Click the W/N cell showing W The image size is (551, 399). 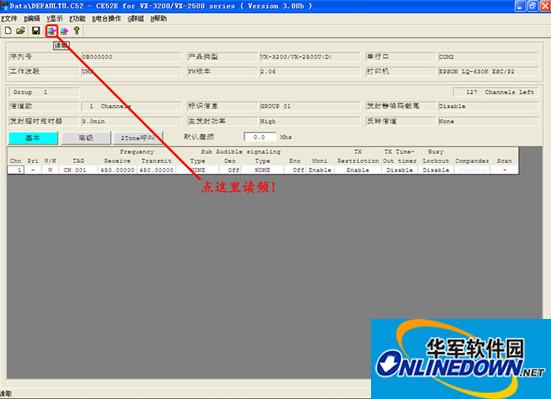click(x=50, y=170)
